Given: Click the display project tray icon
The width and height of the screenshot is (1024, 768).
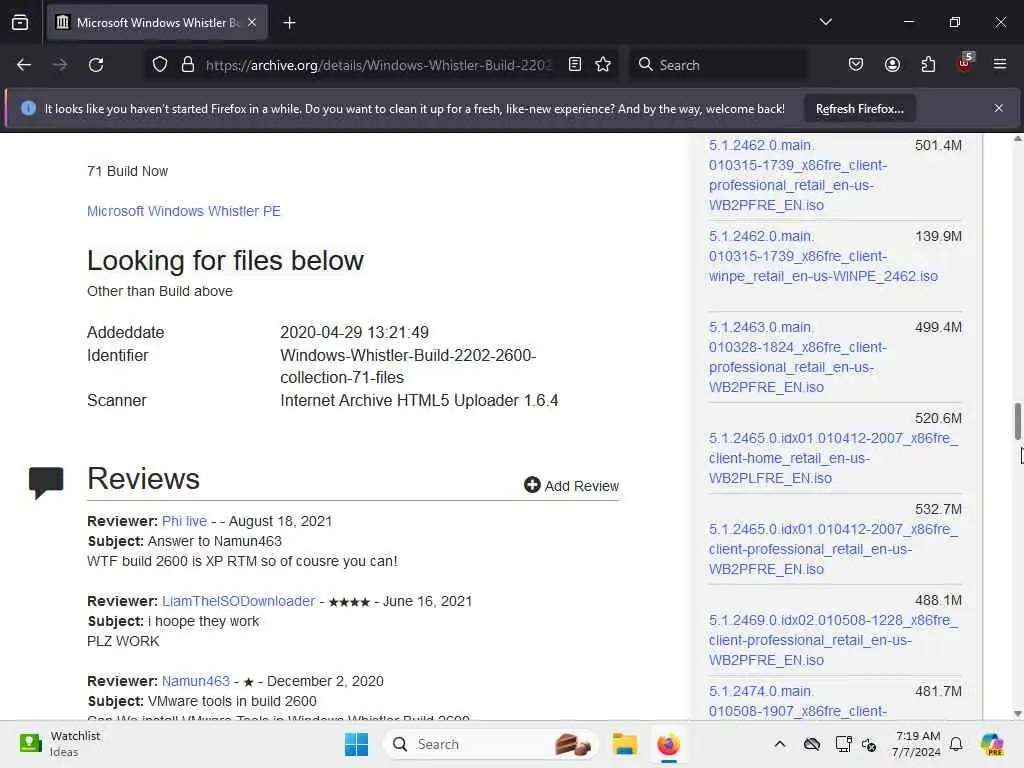Looking at the screenshot, I should (843, 744).
